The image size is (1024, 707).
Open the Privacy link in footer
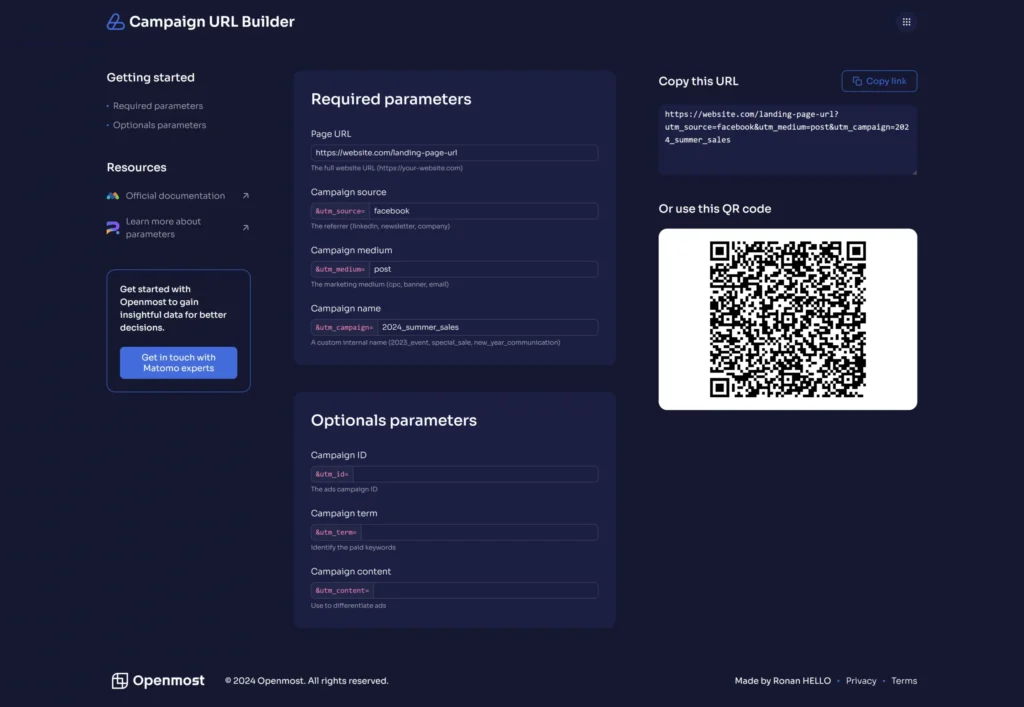tap(860, 681)
